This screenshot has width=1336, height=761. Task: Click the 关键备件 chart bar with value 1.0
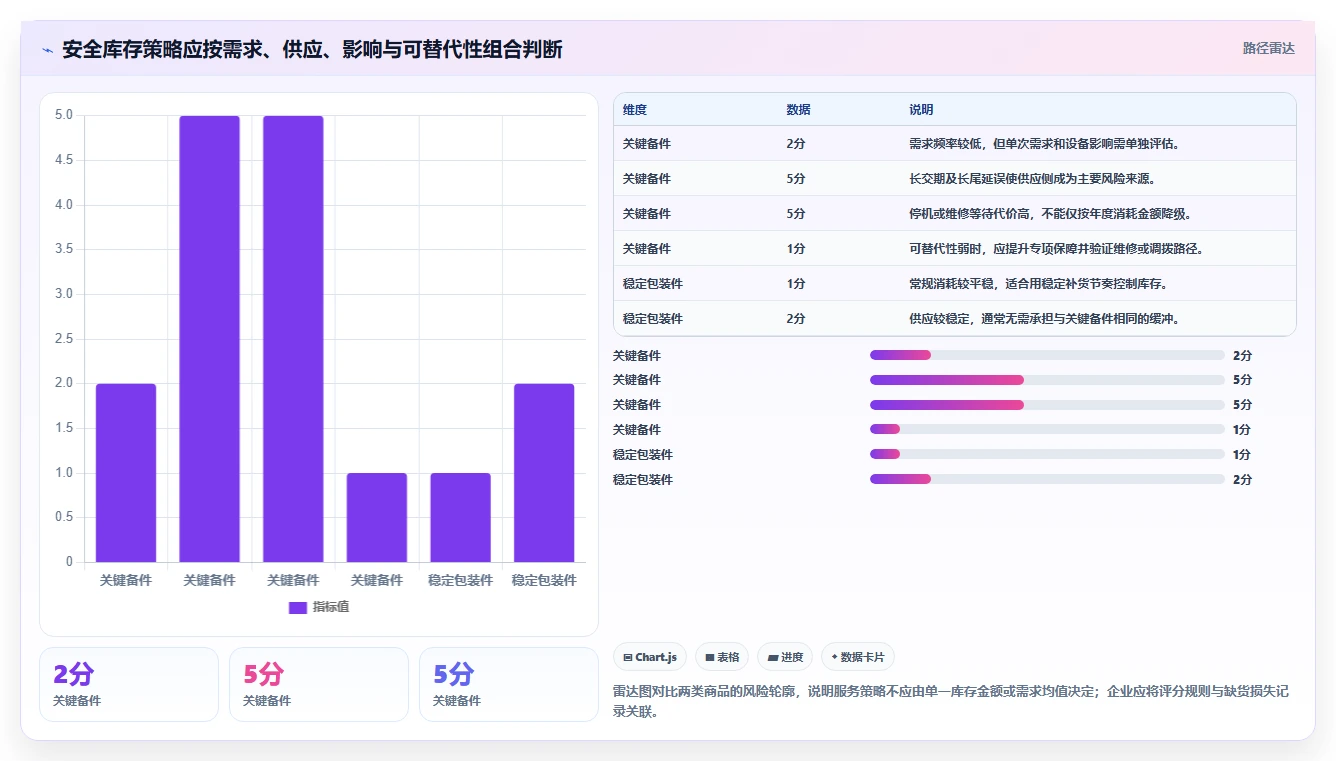pyautogui.click(x=377, y=517)
